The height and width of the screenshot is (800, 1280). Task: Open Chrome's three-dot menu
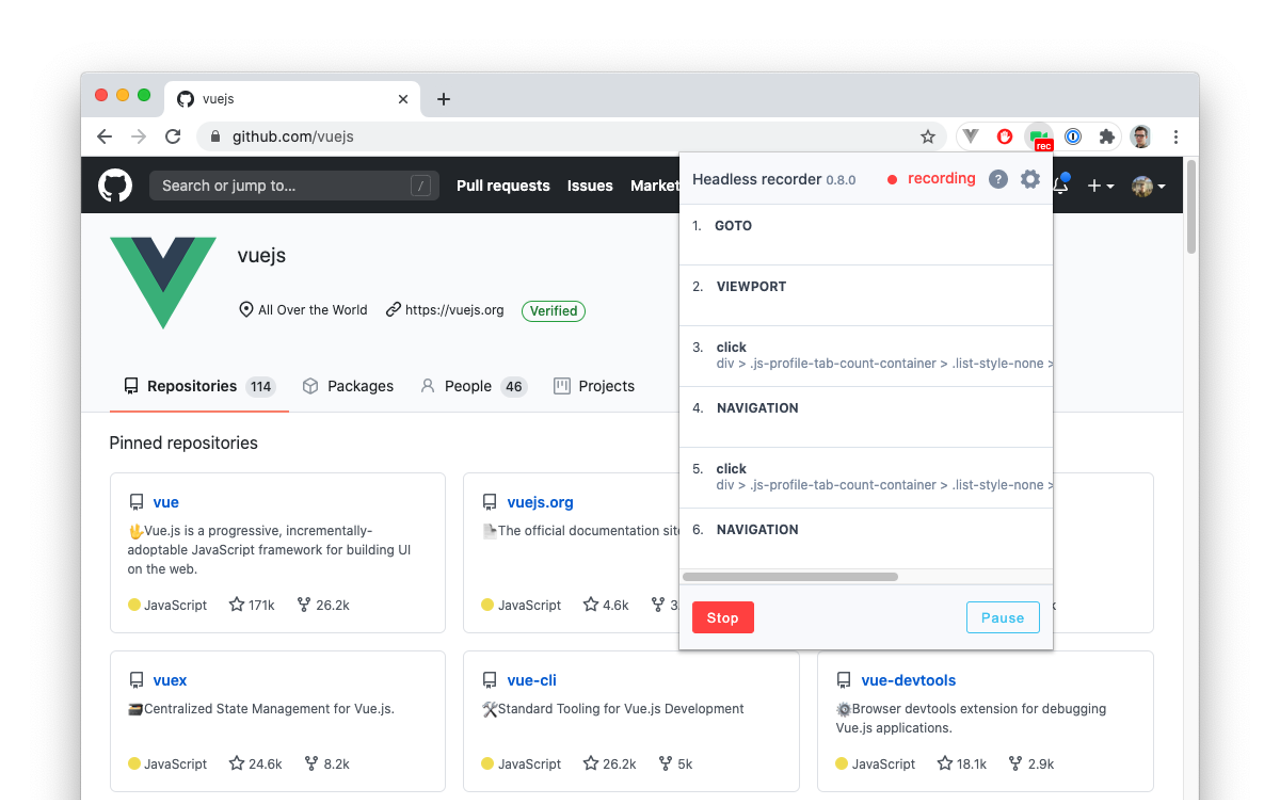(1176, 137)
